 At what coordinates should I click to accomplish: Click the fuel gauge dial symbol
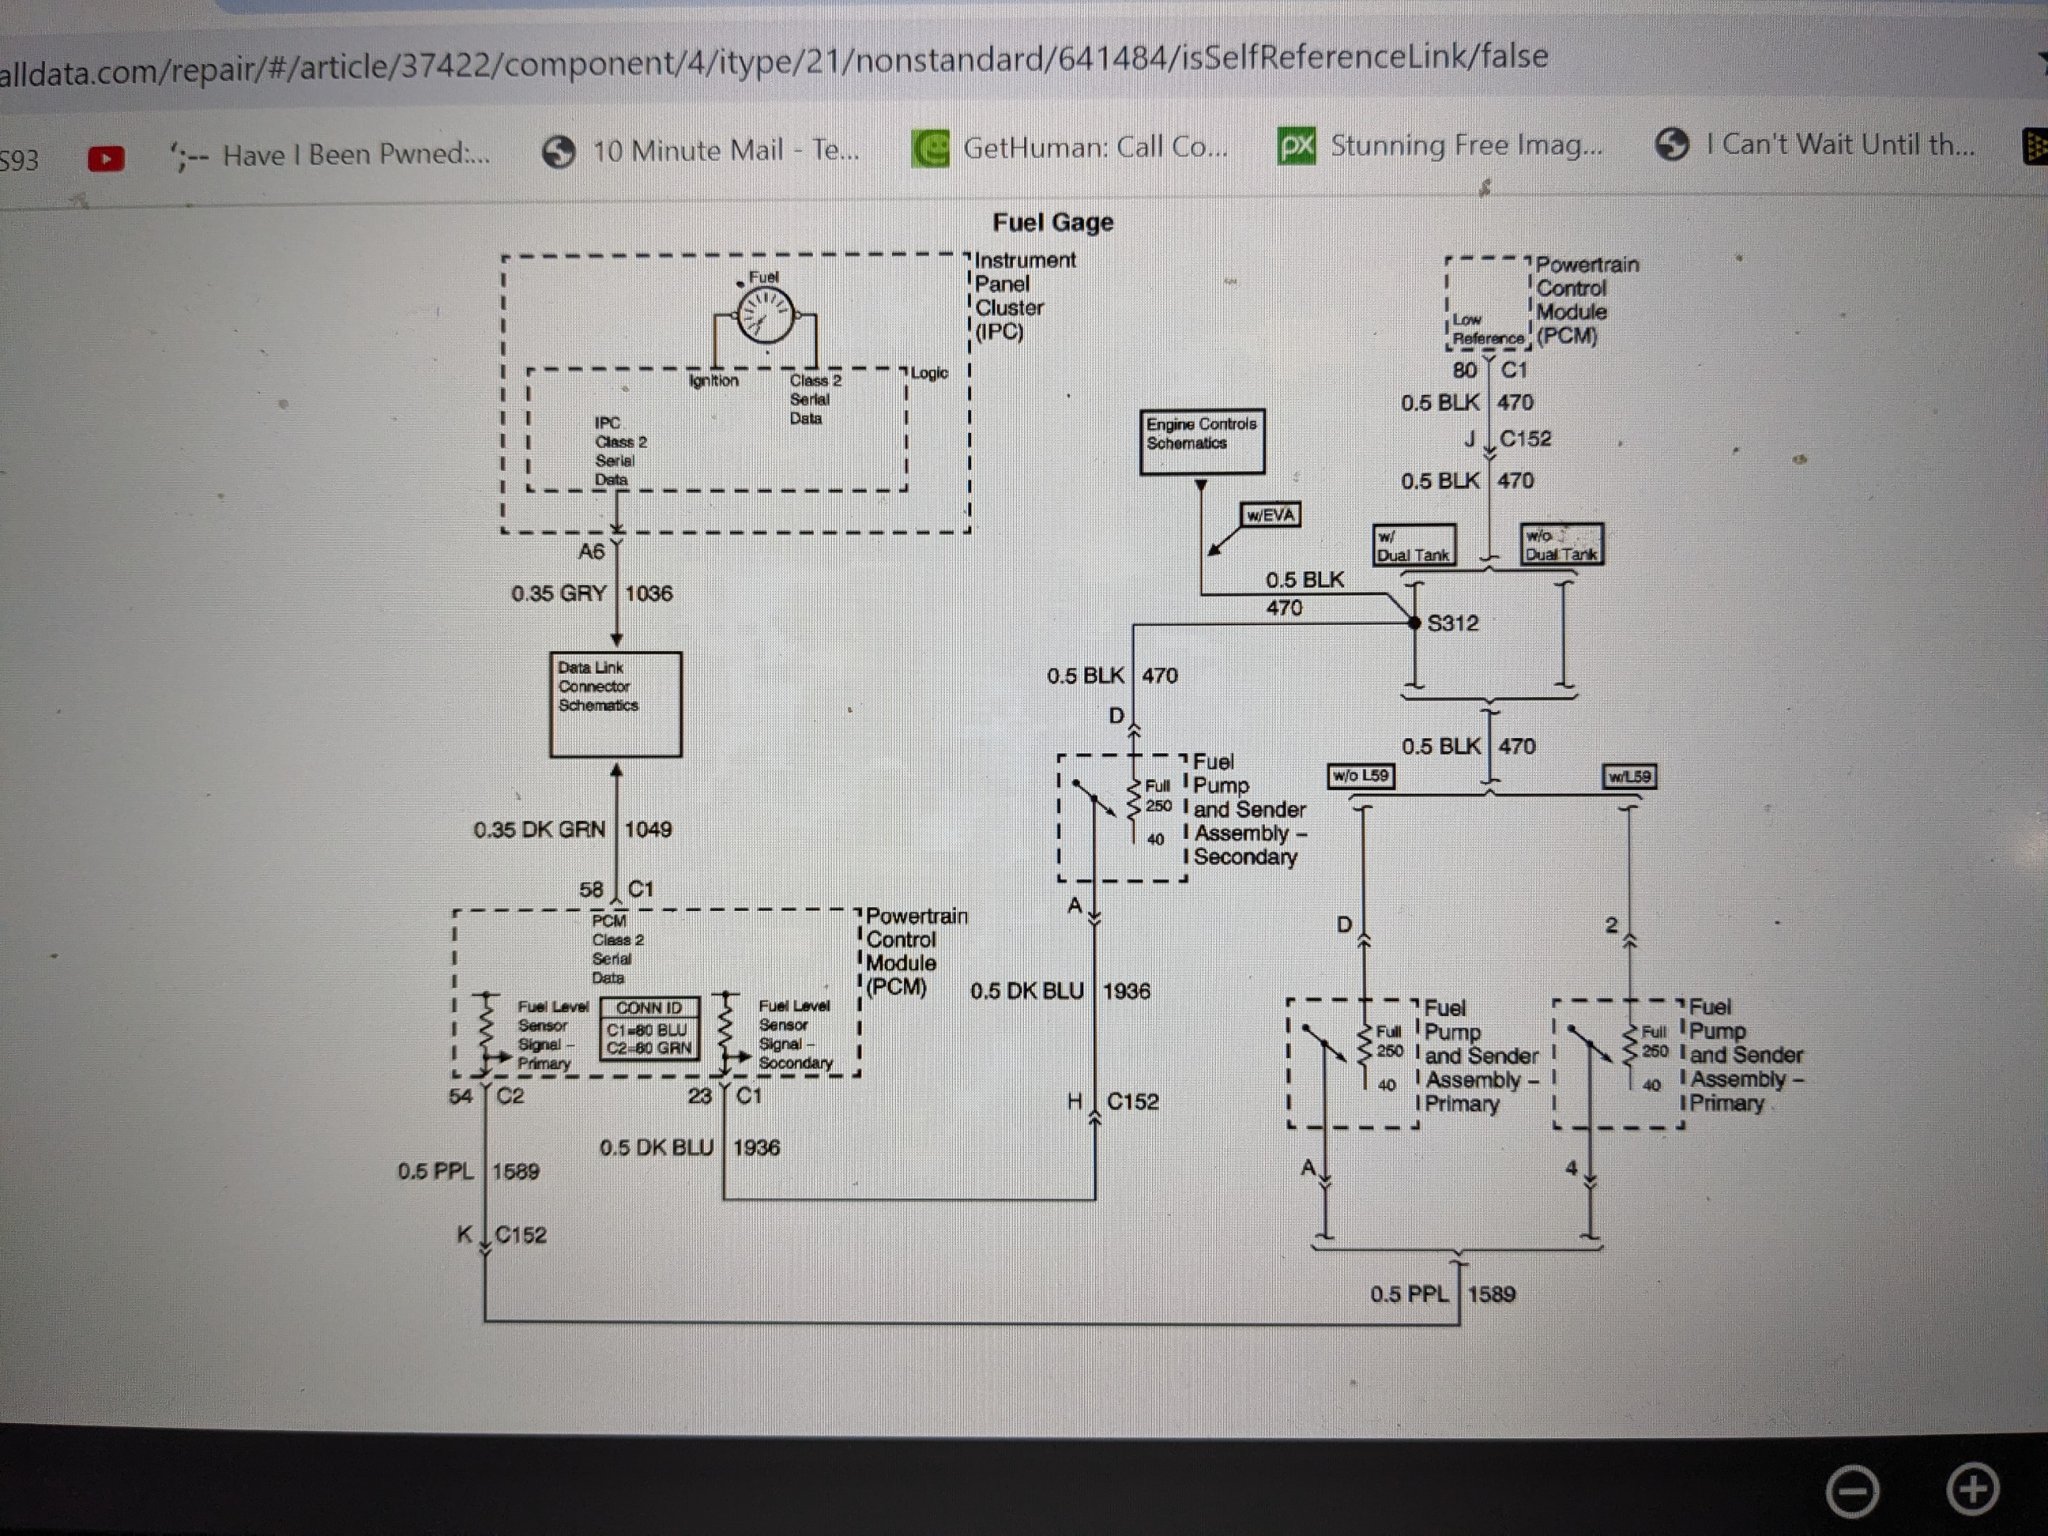coord(765,316)
